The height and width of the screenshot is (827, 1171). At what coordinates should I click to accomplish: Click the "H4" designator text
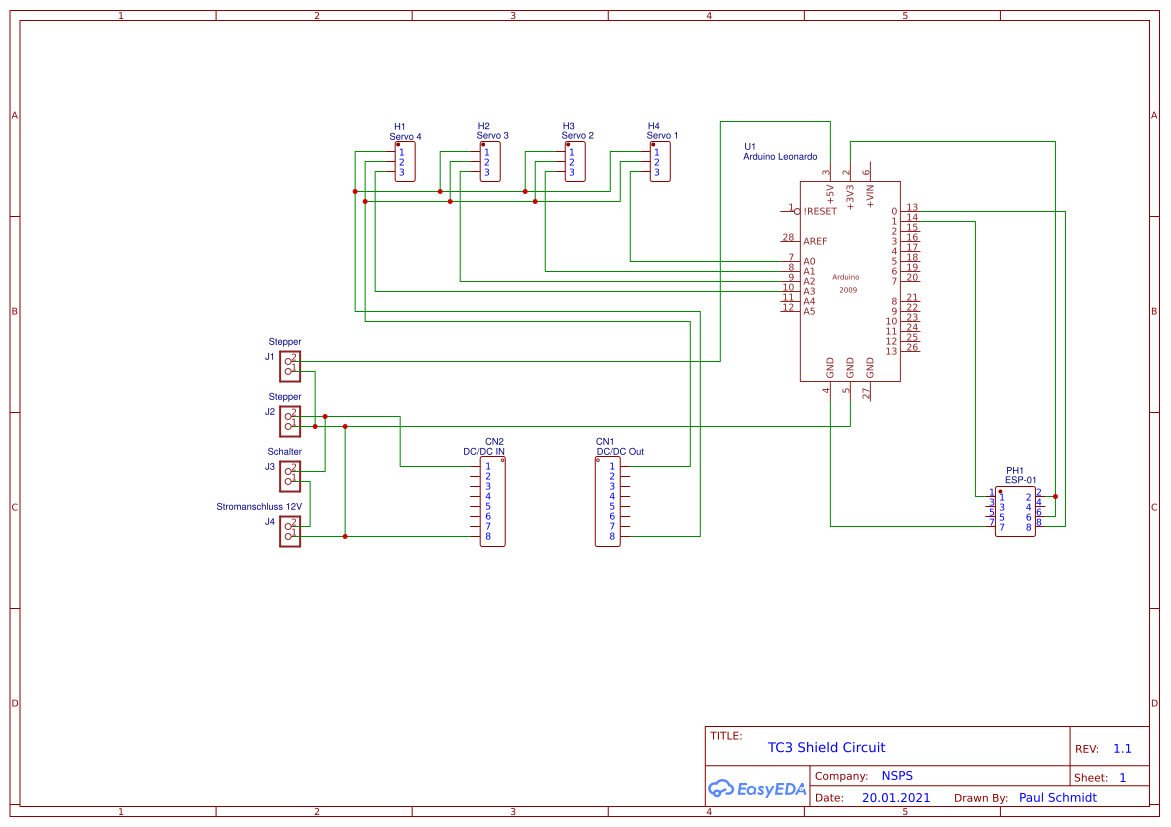653,126
